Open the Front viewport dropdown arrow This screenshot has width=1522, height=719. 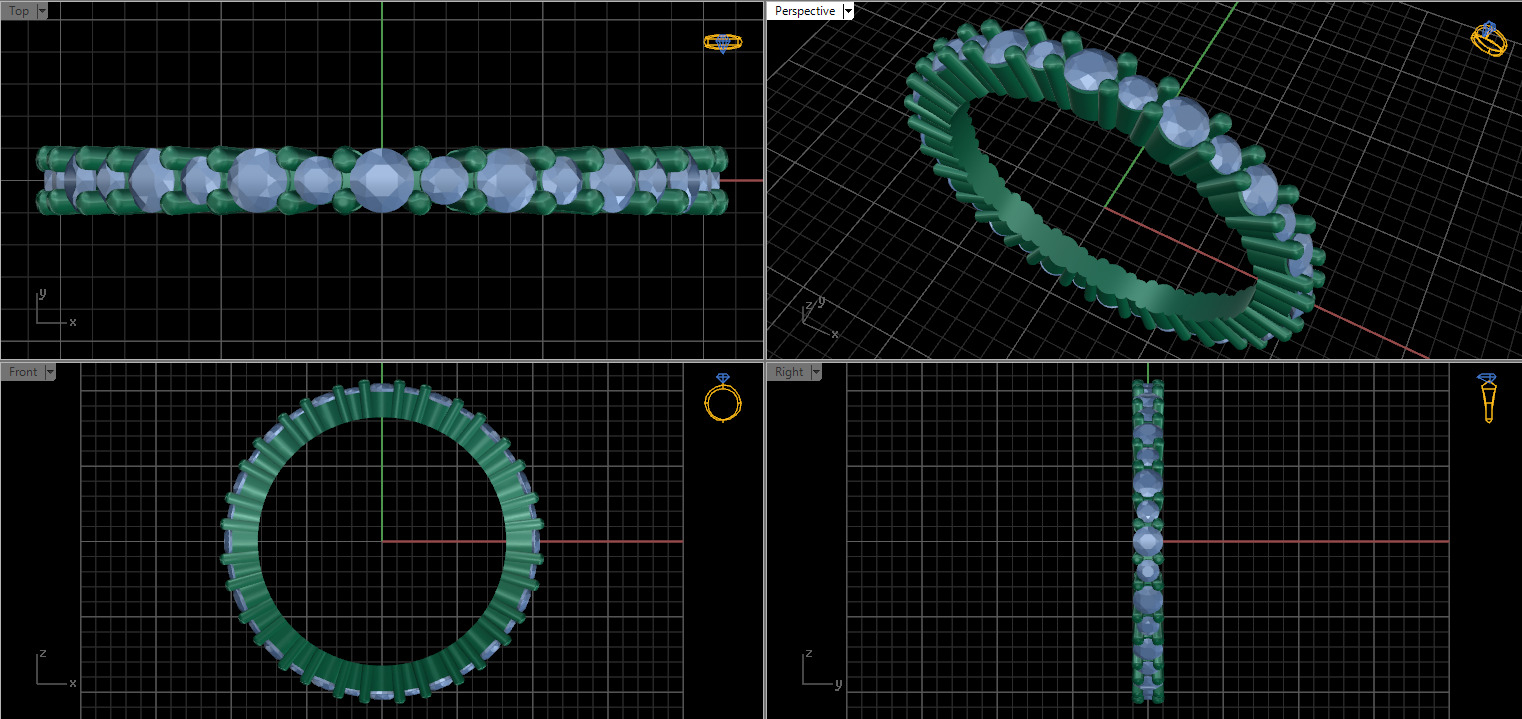click(50, 372)
